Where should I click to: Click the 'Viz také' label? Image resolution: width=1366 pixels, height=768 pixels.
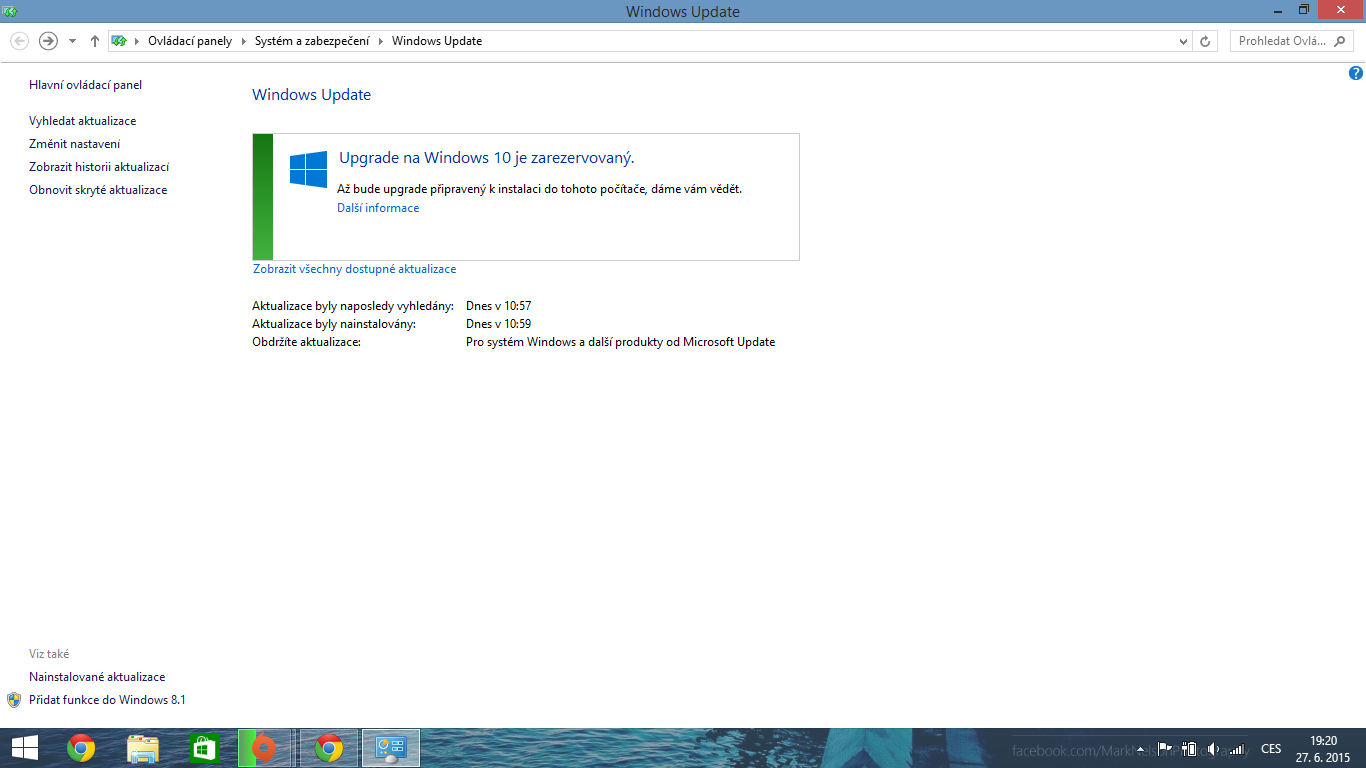click(x=49, y=654)
